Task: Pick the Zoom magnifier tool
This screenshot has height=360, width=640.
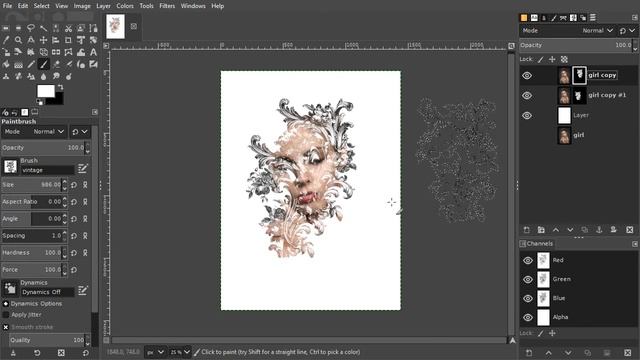Action: pos(18,40)
